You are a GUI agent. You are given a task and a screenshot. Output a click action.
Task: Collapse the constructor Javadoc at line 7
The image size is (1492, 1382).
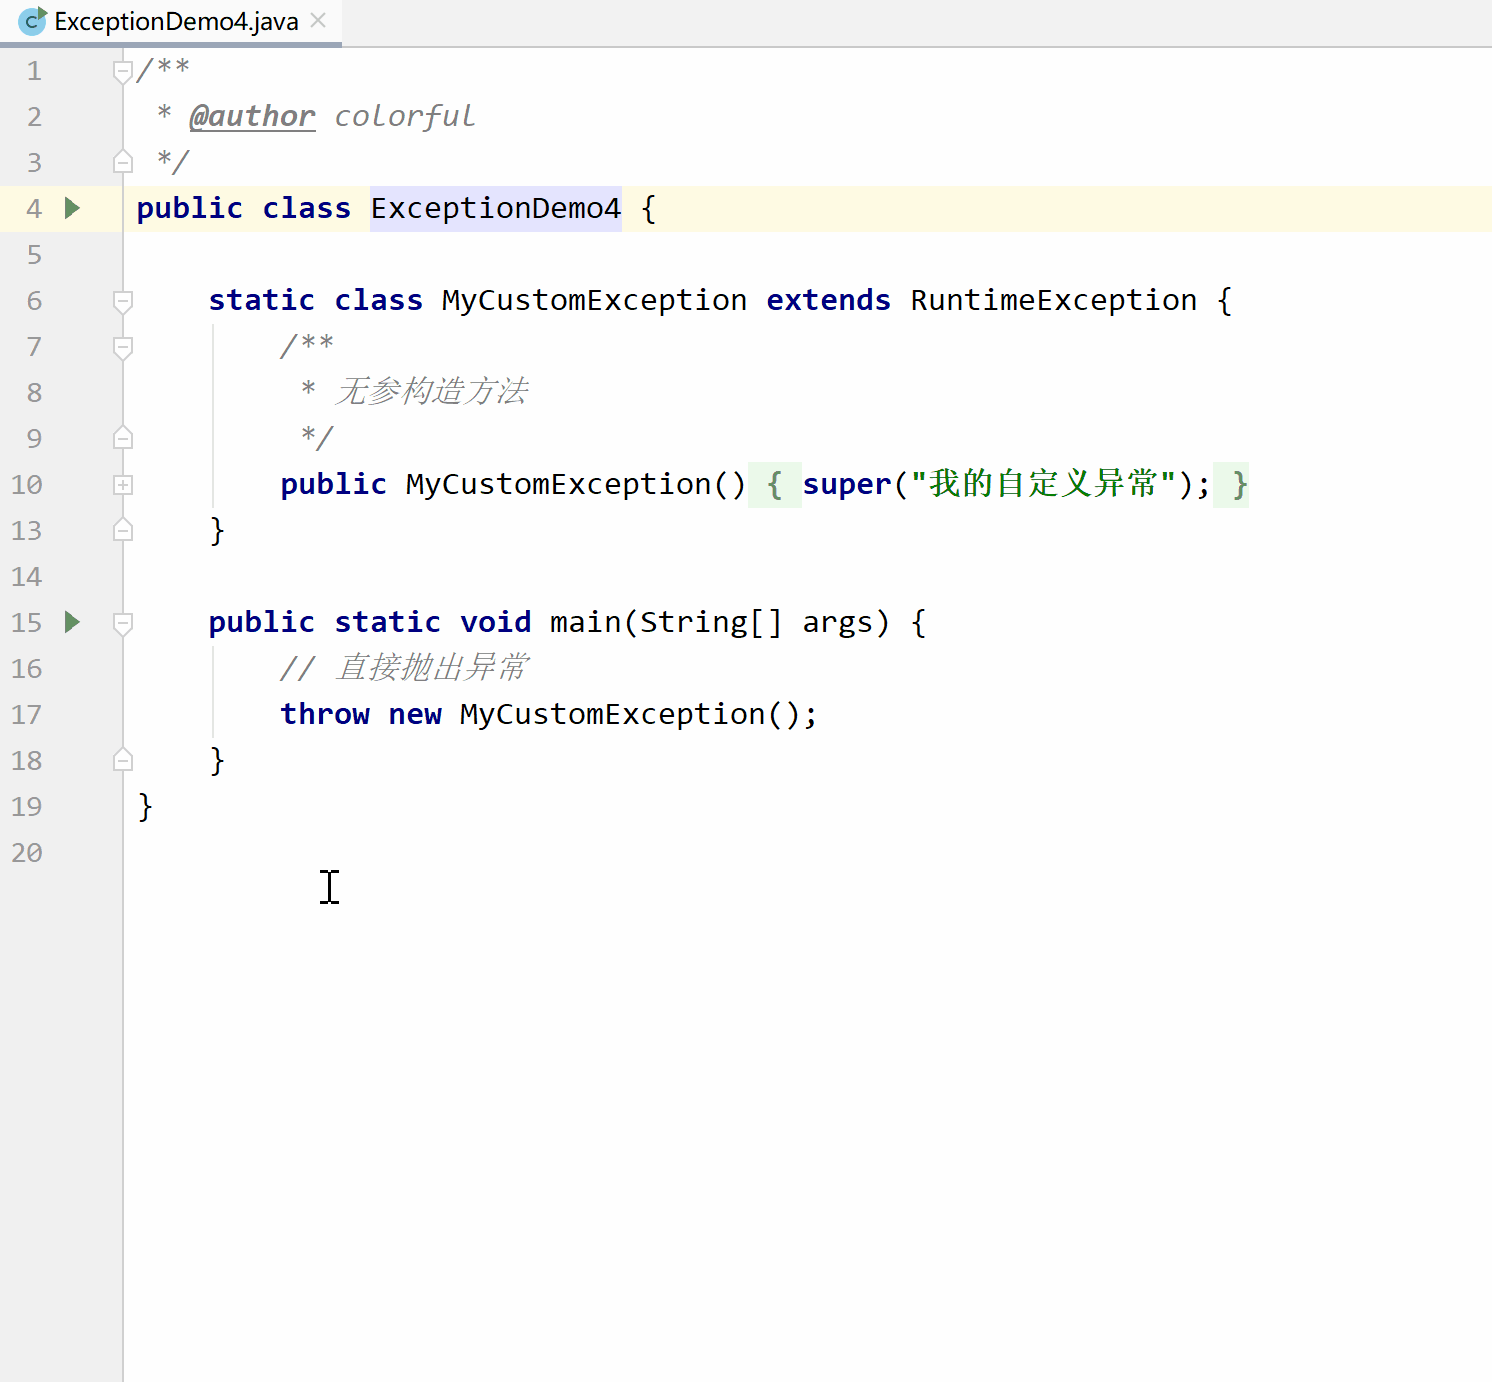(123, 347)
